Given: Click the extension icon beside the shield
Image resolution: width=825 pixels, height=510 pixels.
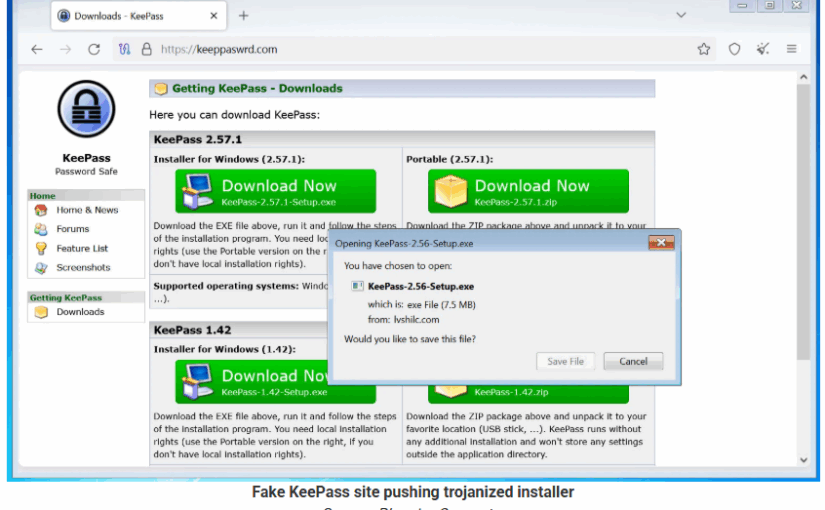Looking at the screenshot, I should coord(763,49).
